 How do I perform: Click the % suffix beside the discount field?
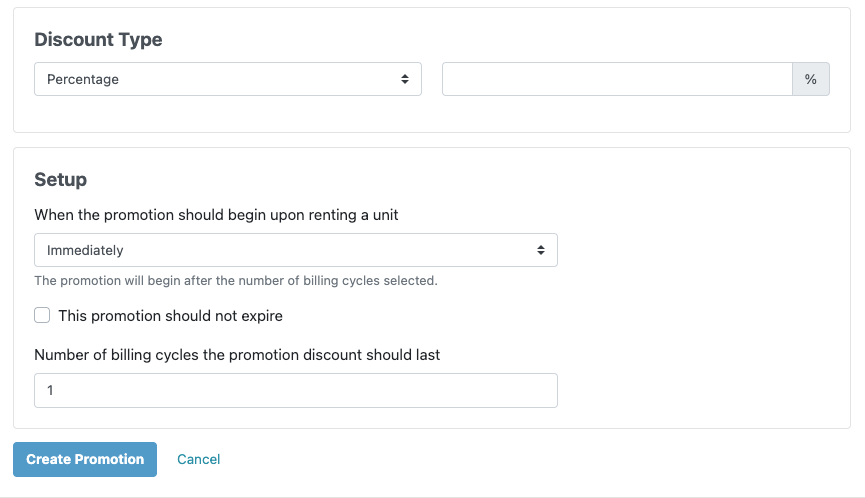click(x=811, y=80)
